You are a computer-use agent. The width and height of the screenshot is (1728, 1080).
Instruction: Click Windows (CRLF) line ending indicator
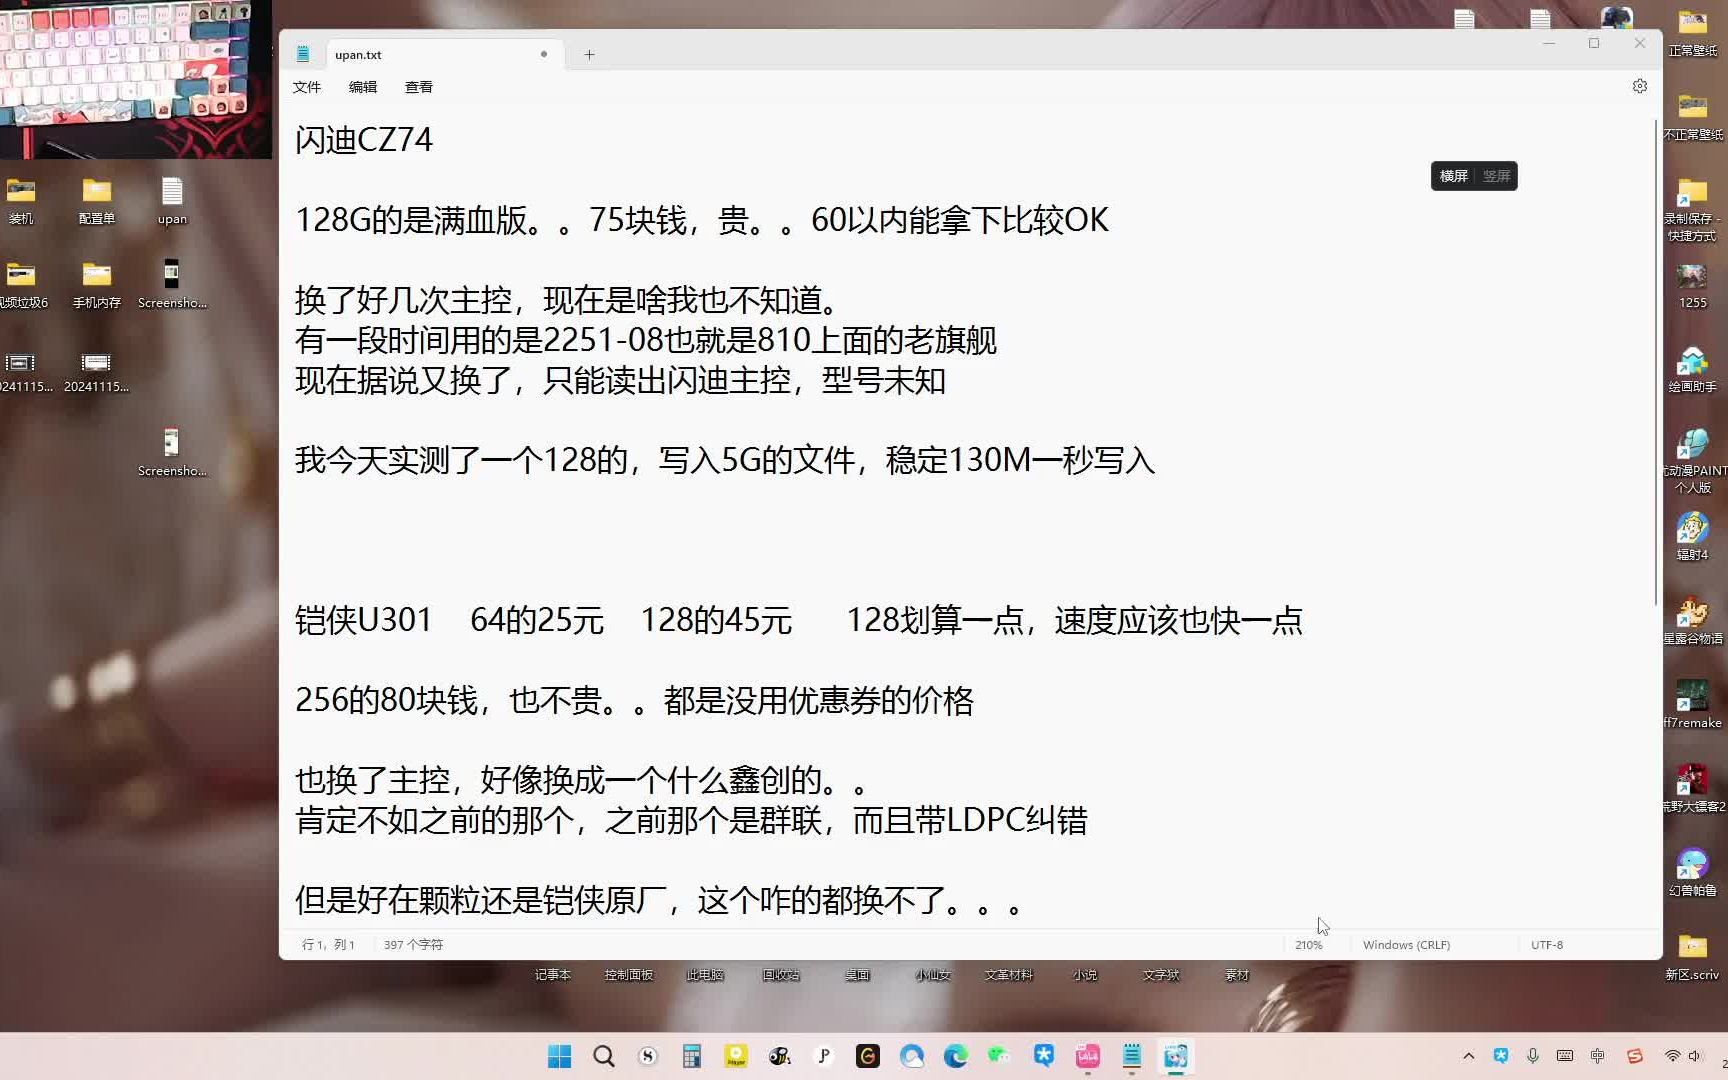(x=1406, y=945)
